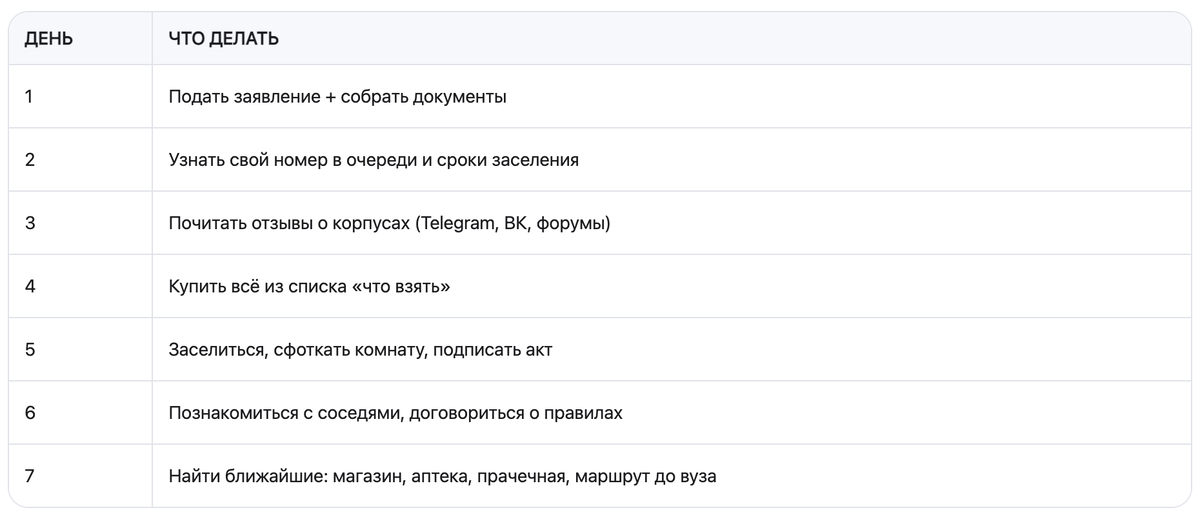Click 'Купить всё из списка' row text
The image size is (1200, 519).
[309, 286]
